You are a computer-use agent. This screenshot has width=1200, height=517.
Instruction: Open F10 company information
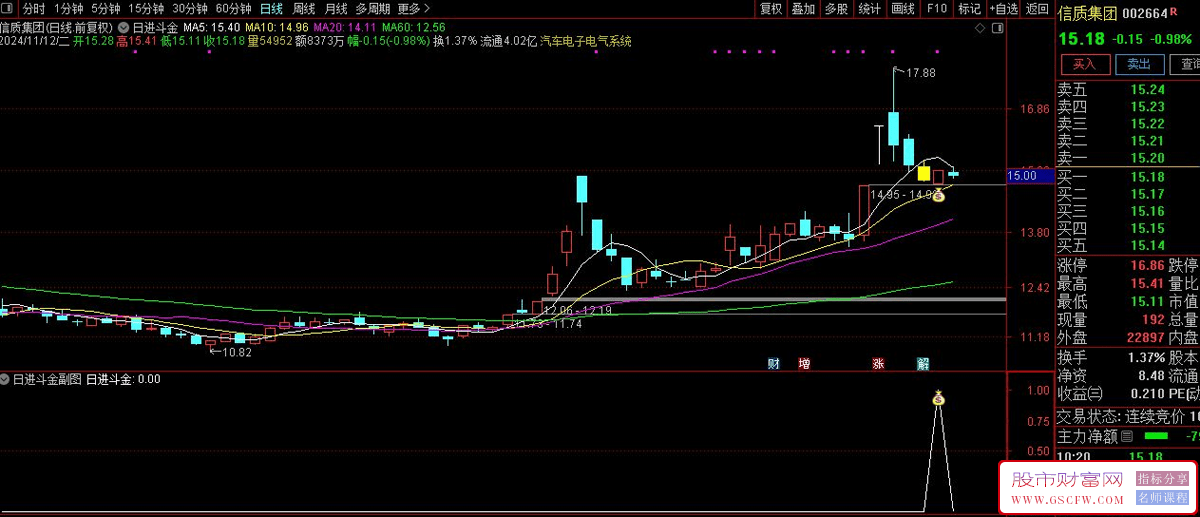936,9
